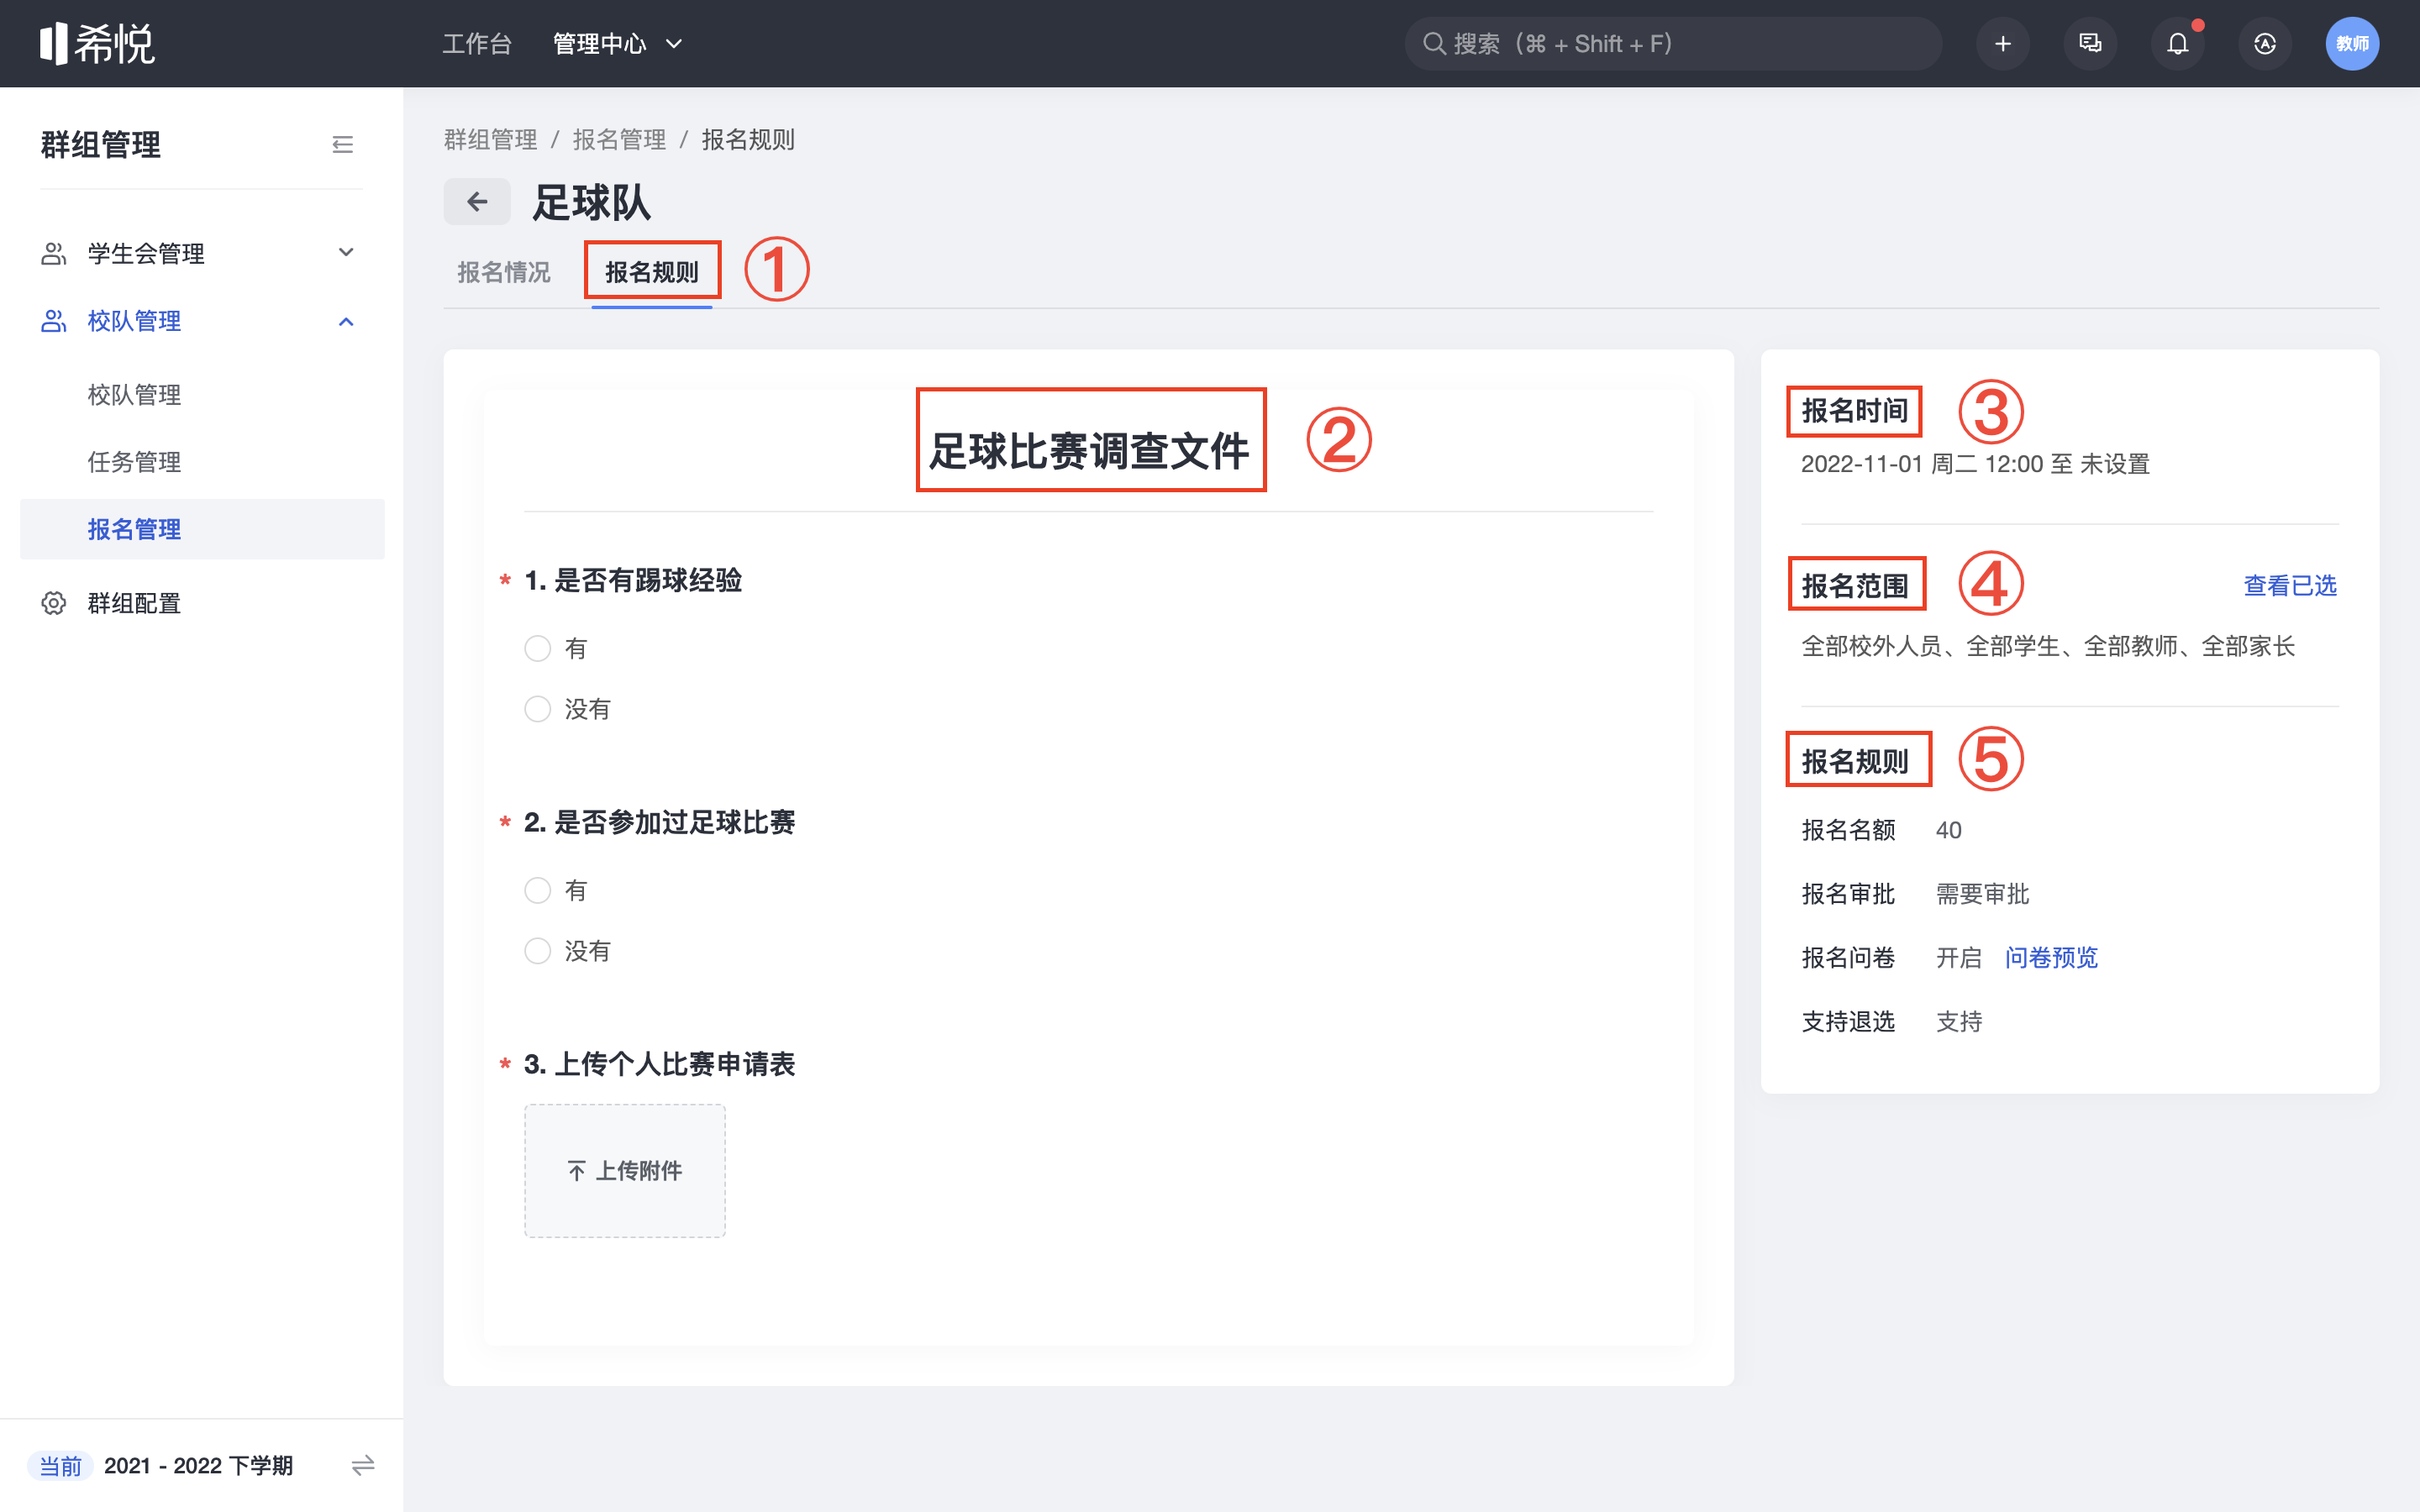Select 没有 for 是否参加过足球比赛

538,951
